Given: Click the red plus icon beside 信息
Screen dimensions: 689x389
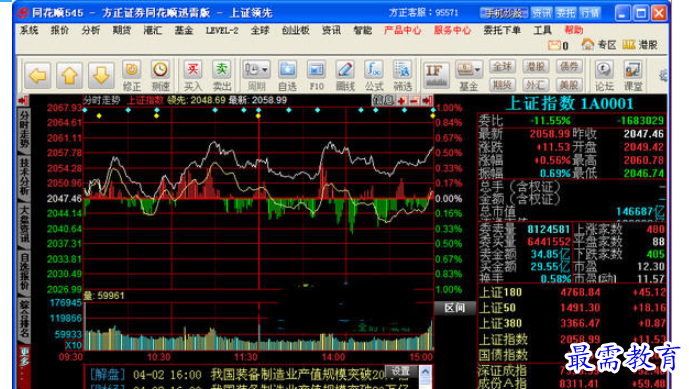Looking at the screenshot, I should click(x=402, y=101).
